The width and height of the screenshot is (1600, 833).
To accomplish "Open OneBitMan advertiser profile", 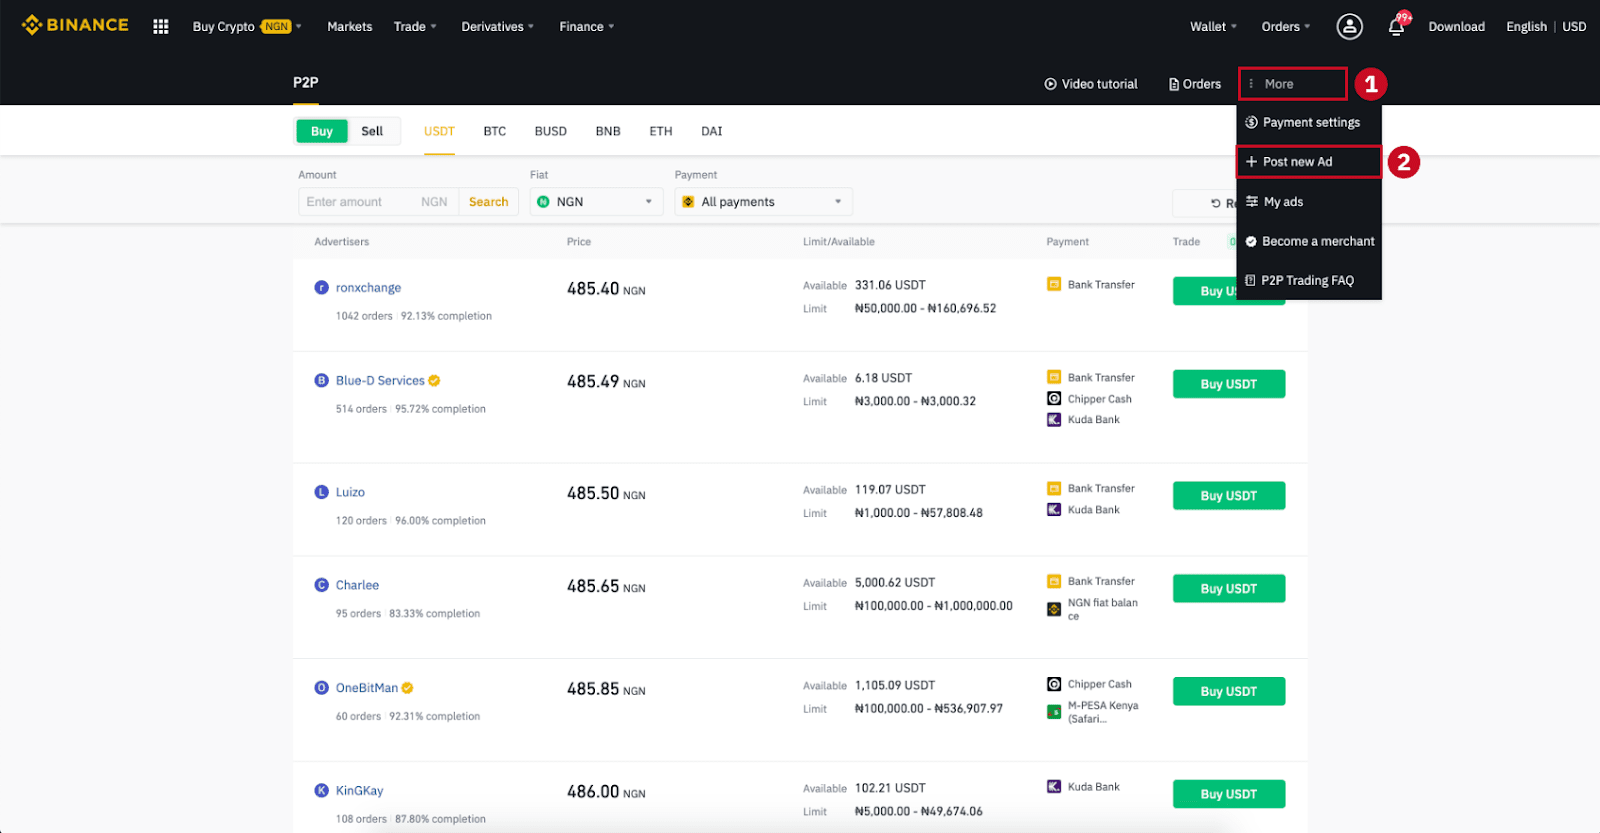I will pyautogui.click(x=367, y=687).
